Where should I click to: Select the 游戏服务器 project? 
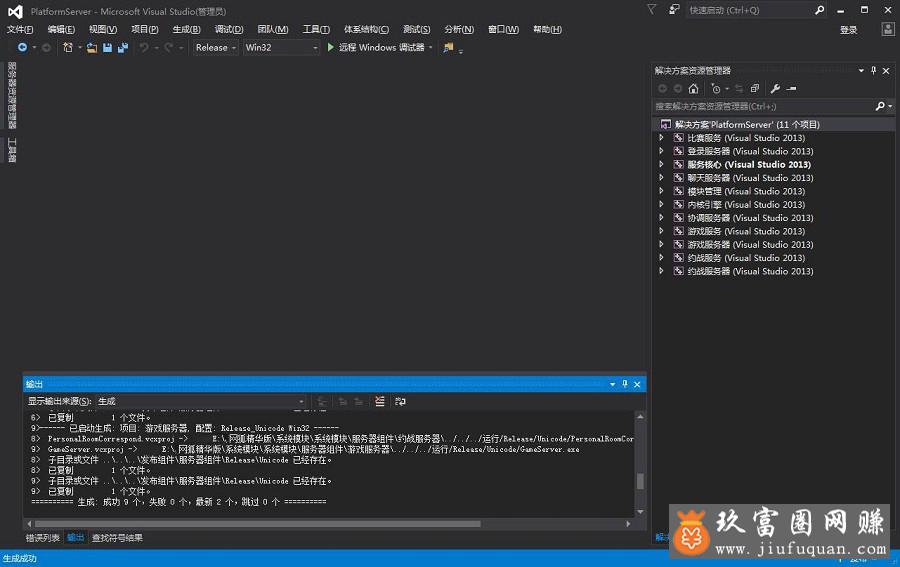pyautogui.click(x=750, y=244)
